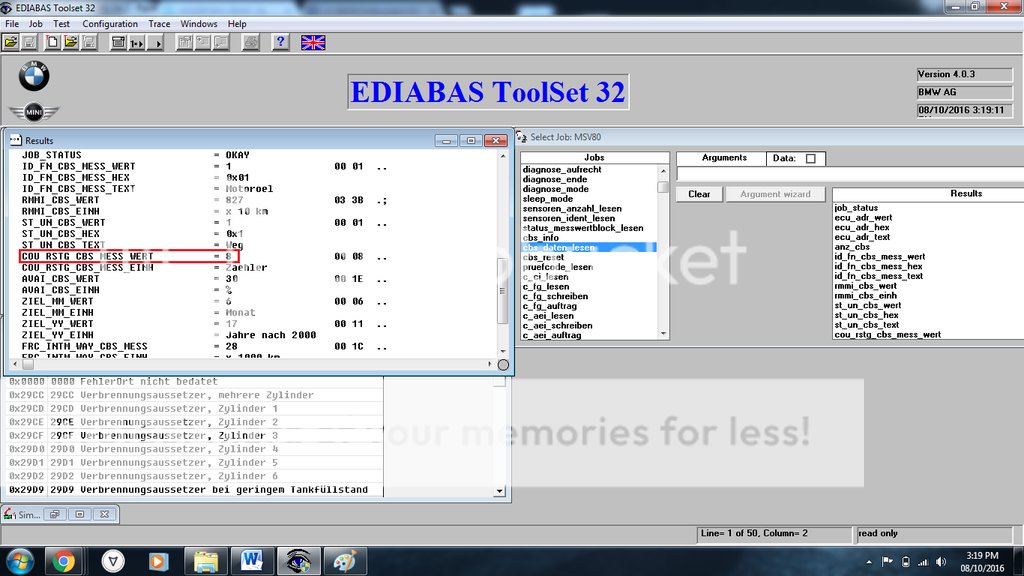This screenshot has height=576, width=1024.
Task: Click the MINI logo
Action: pyautogui.click(x=34, y=112)
